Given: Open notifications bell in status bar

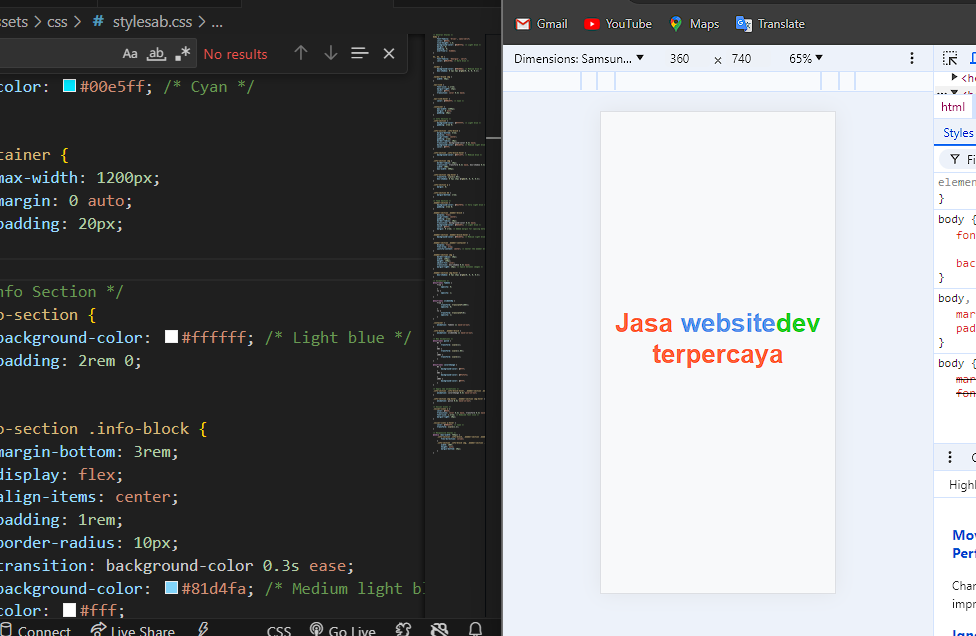Looking at the screenshot, I should coord(476,630).
